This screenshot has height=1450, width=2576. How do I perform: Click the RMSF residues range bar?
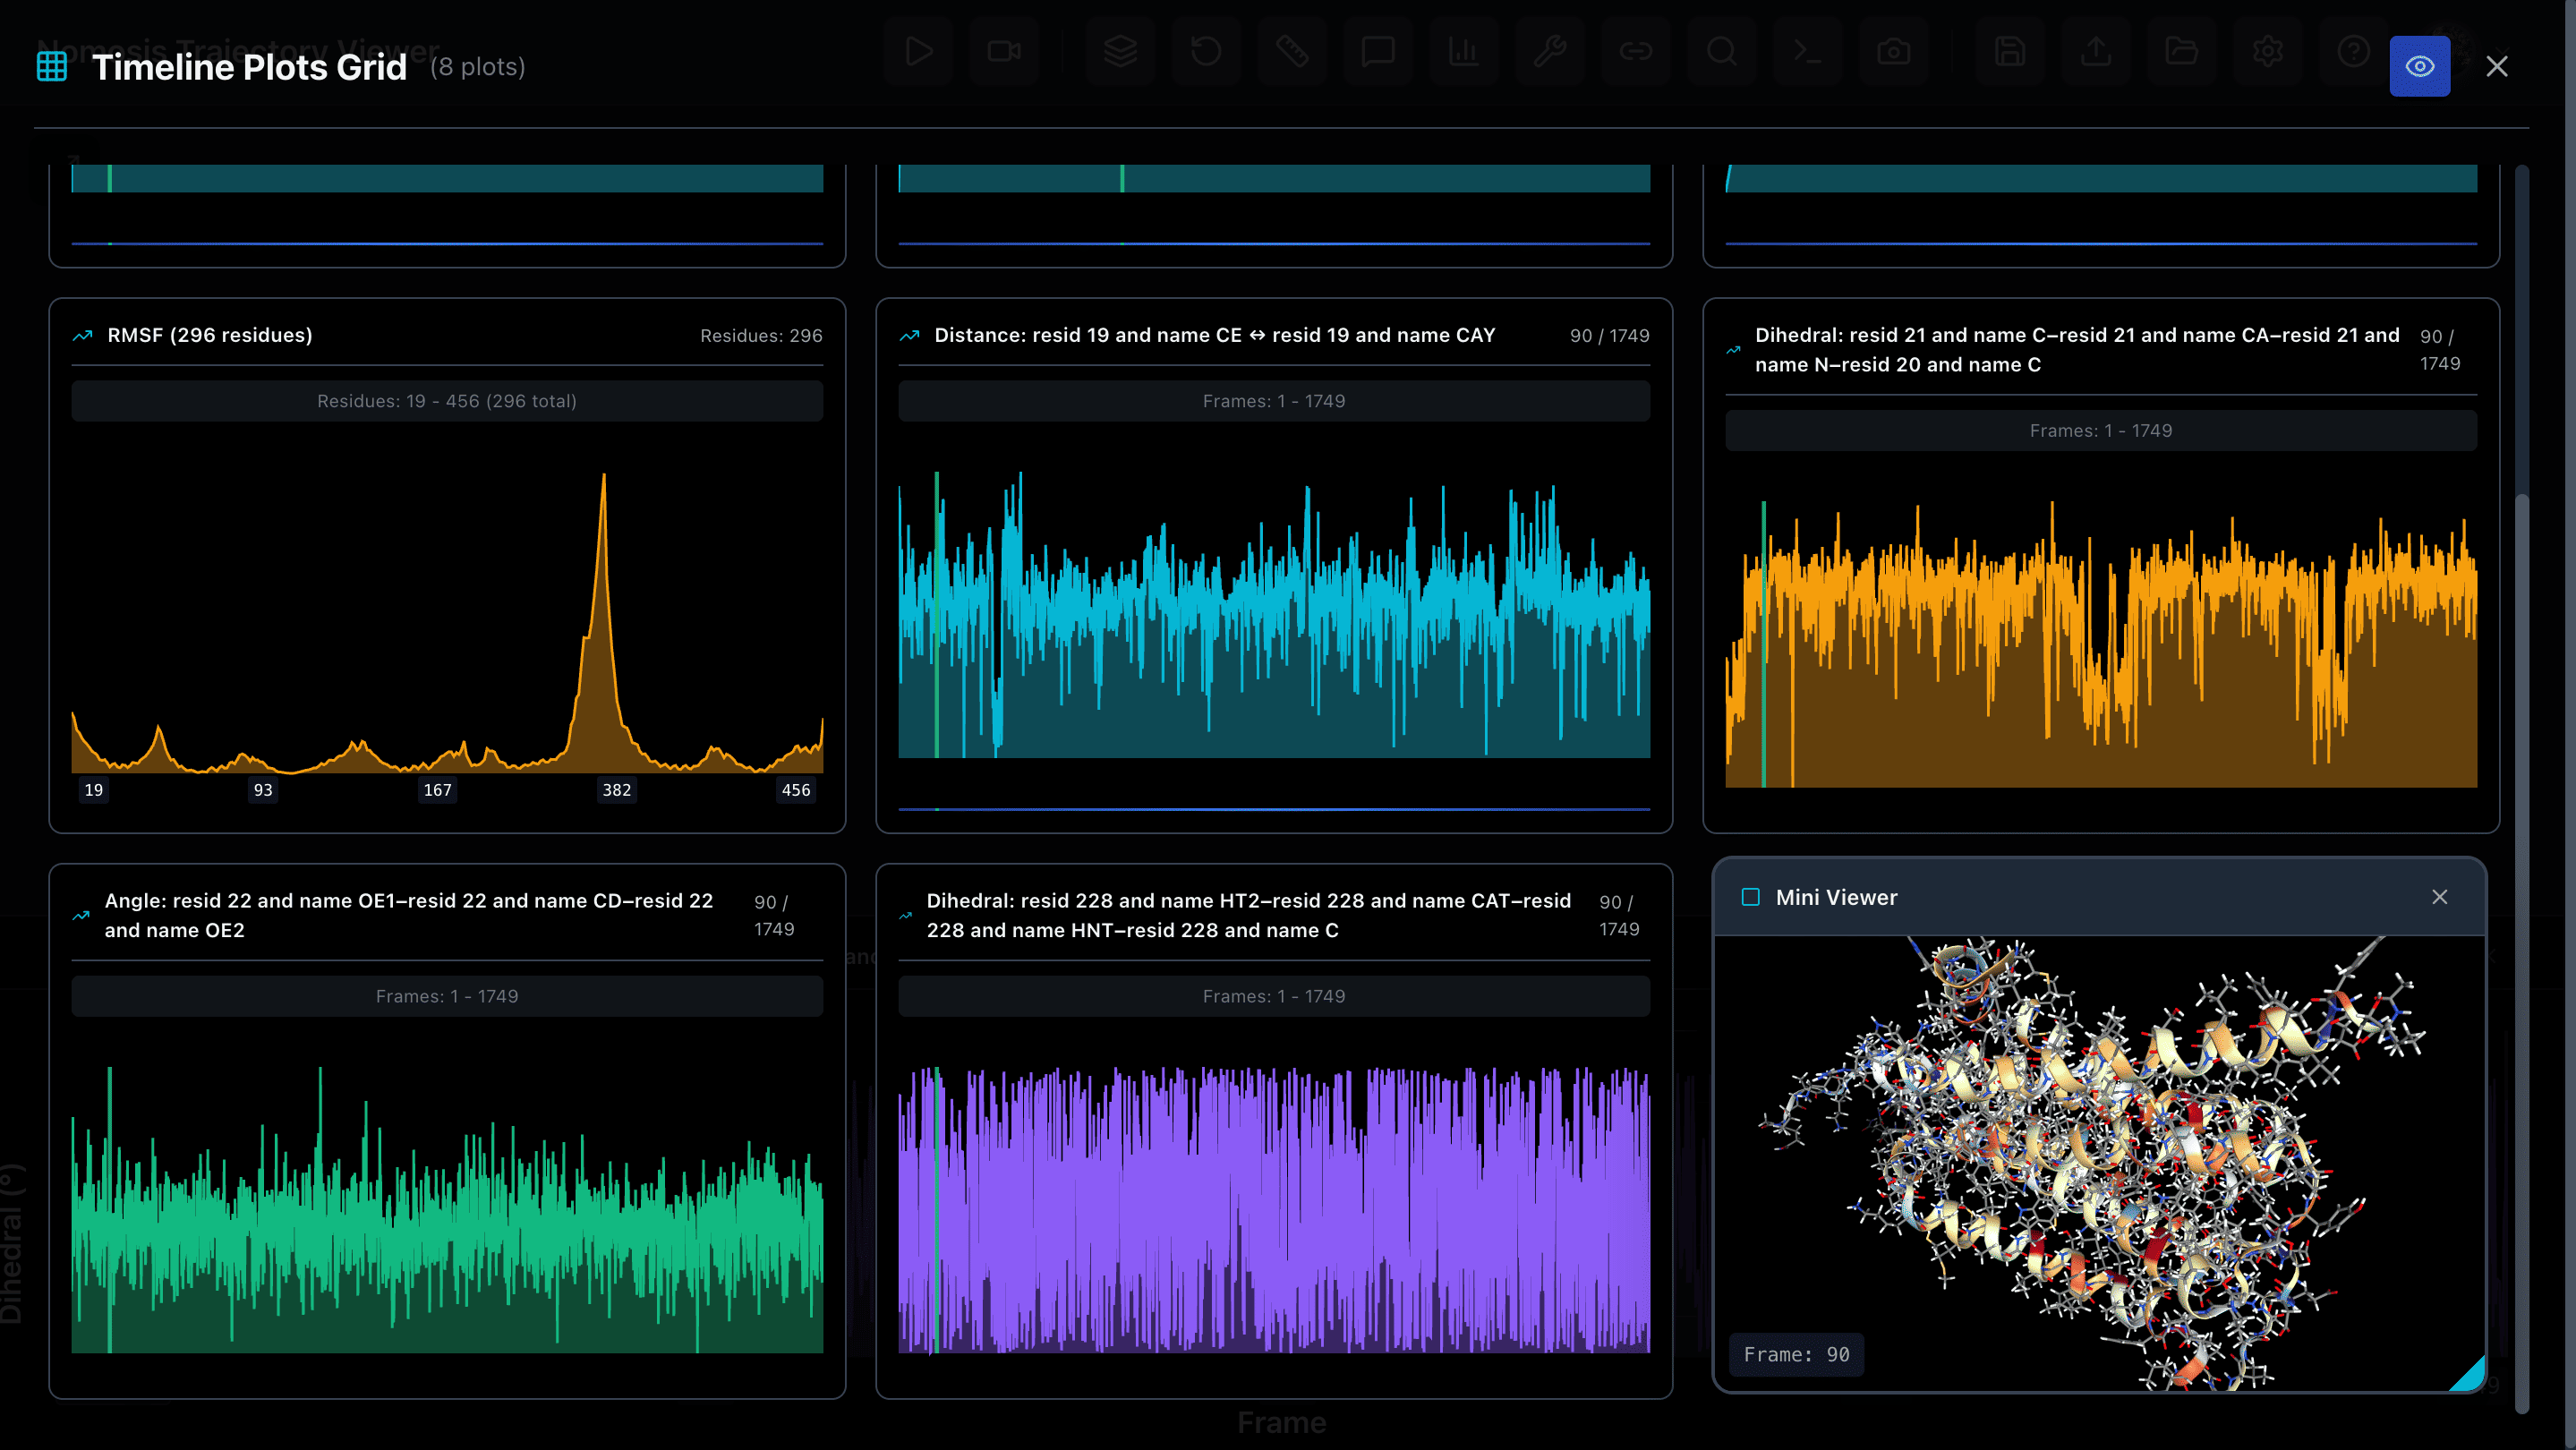click(x=447, y=401)
